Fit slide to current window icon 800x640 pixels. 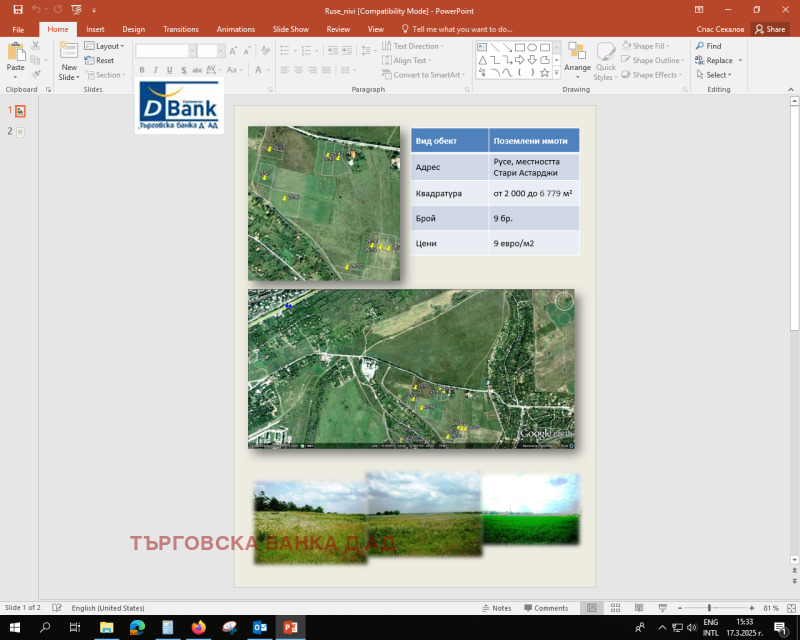coord(790,608)
